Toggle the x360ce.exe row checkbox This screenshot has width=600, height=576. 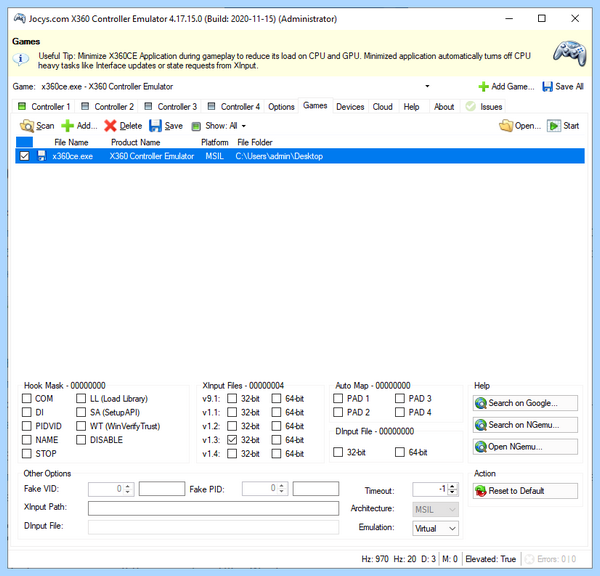tap(24, 156)
